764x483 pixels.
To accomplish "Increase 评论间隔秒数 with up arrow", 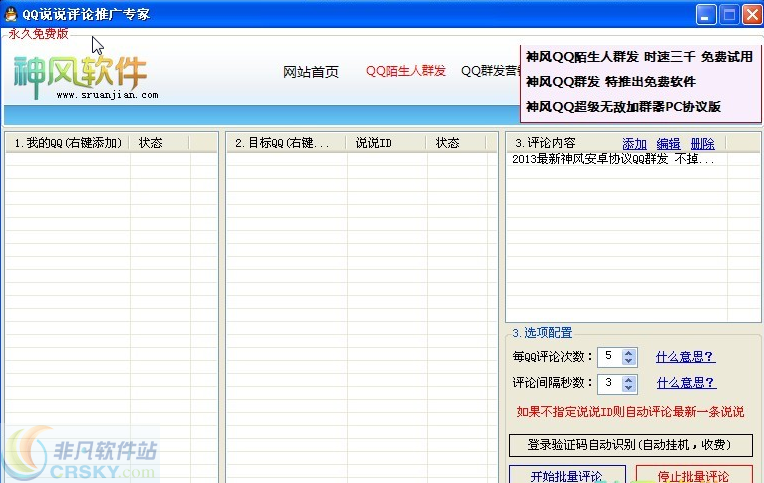I will pyautogui.click(x=628, y=378).
